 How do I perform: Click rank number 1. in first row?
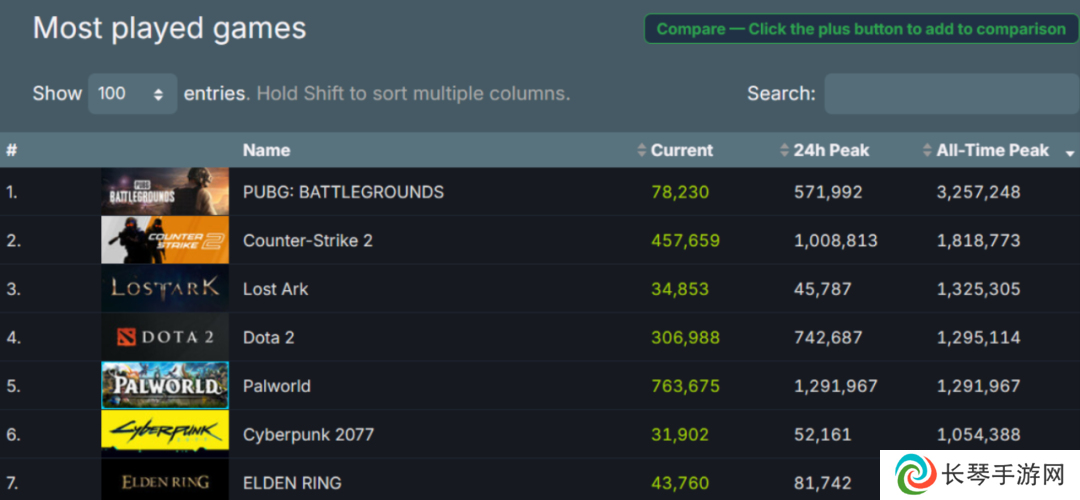[12, 191]
